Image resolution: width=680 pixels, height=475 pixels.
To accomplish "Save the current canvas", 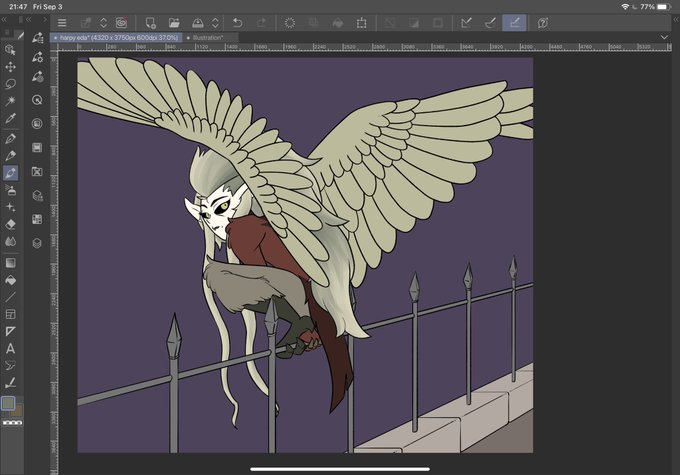I will point(197,23).
